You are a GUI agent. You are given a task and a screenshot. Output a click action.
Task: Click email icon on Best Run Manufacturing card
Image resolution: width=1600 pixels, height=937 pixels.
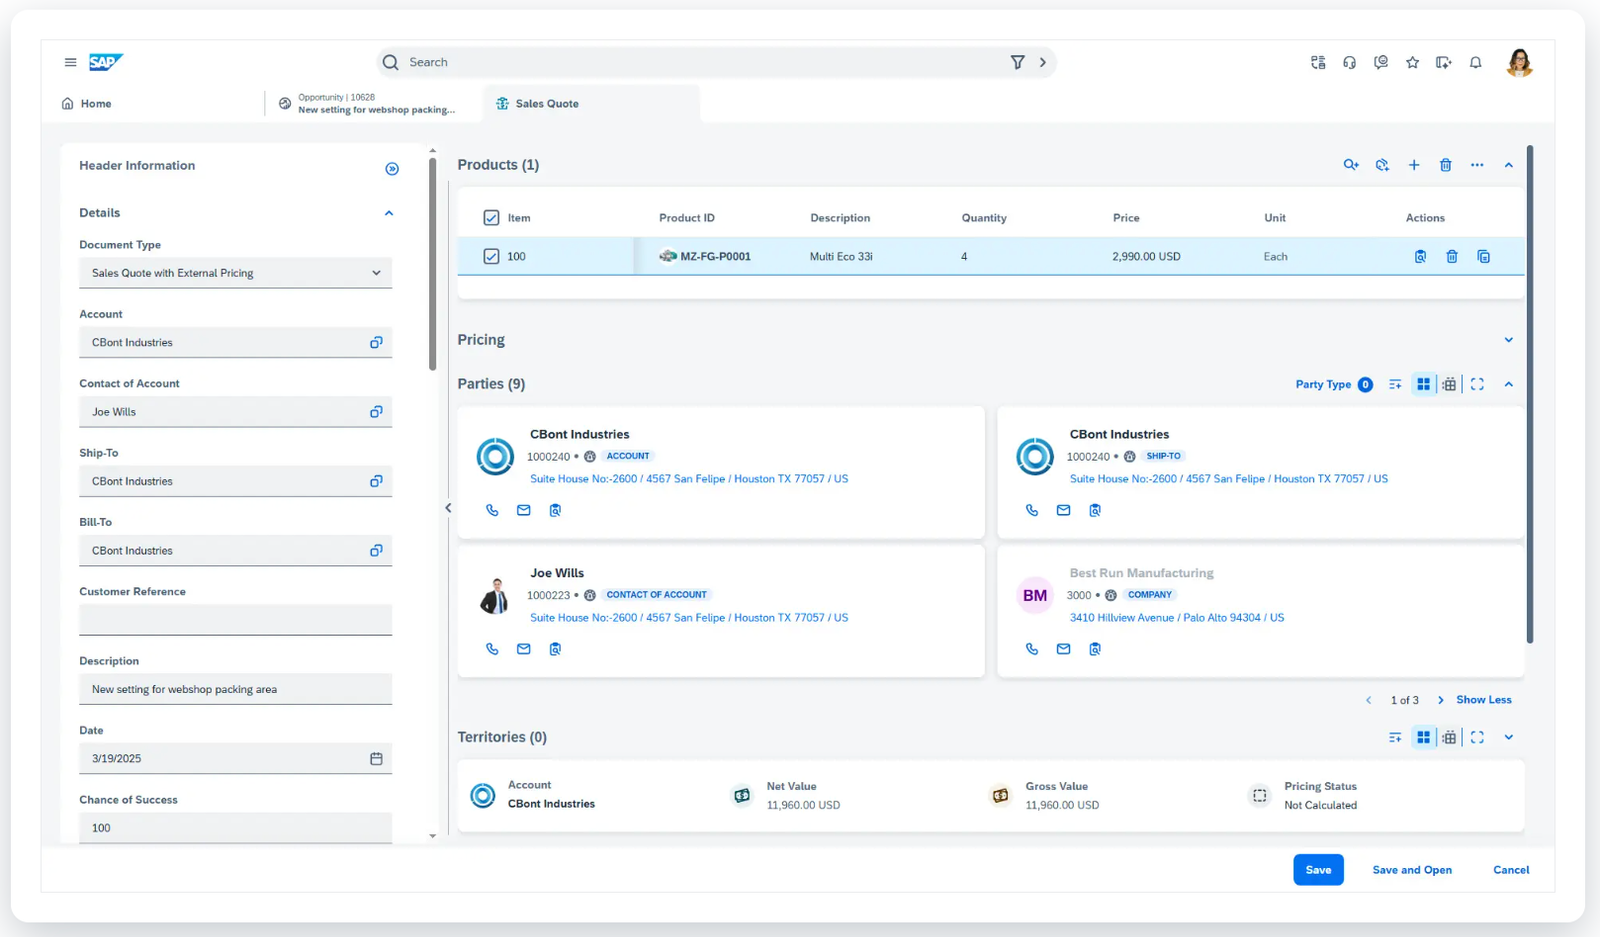coord(1063,649)
